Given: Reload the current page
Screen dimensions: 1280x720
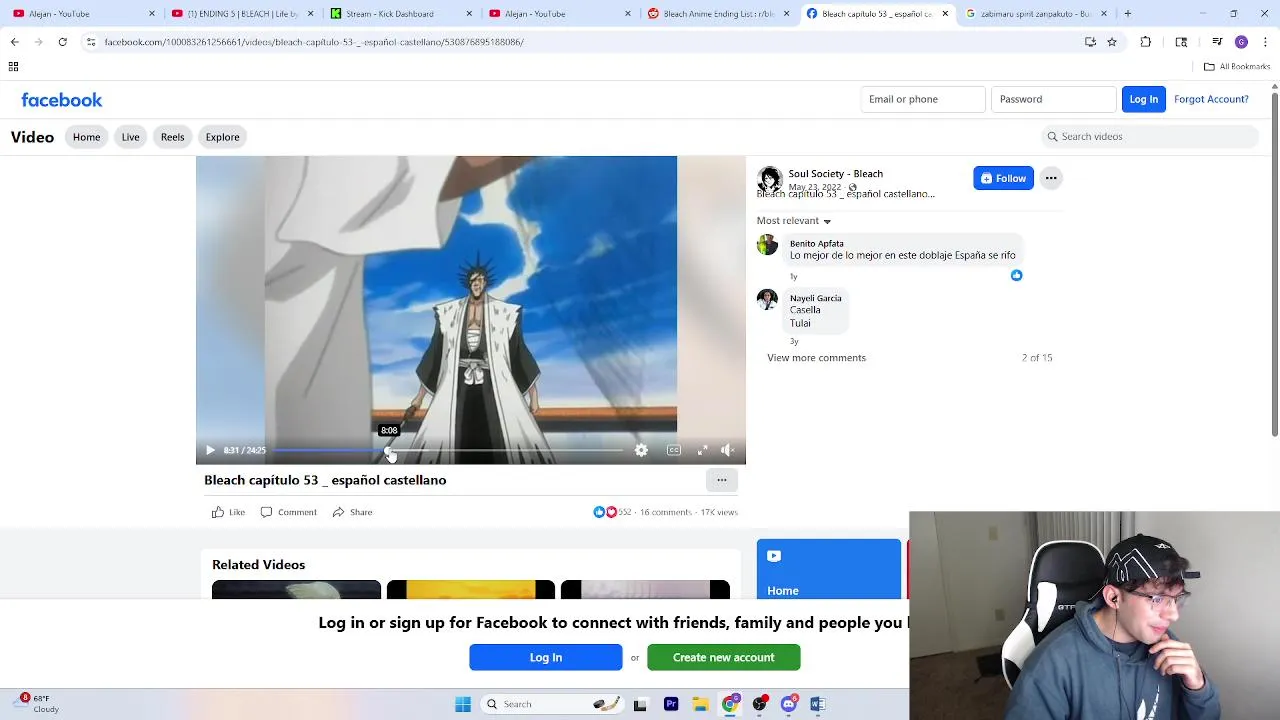Looking at the screenshot, I should click(62, 42).
